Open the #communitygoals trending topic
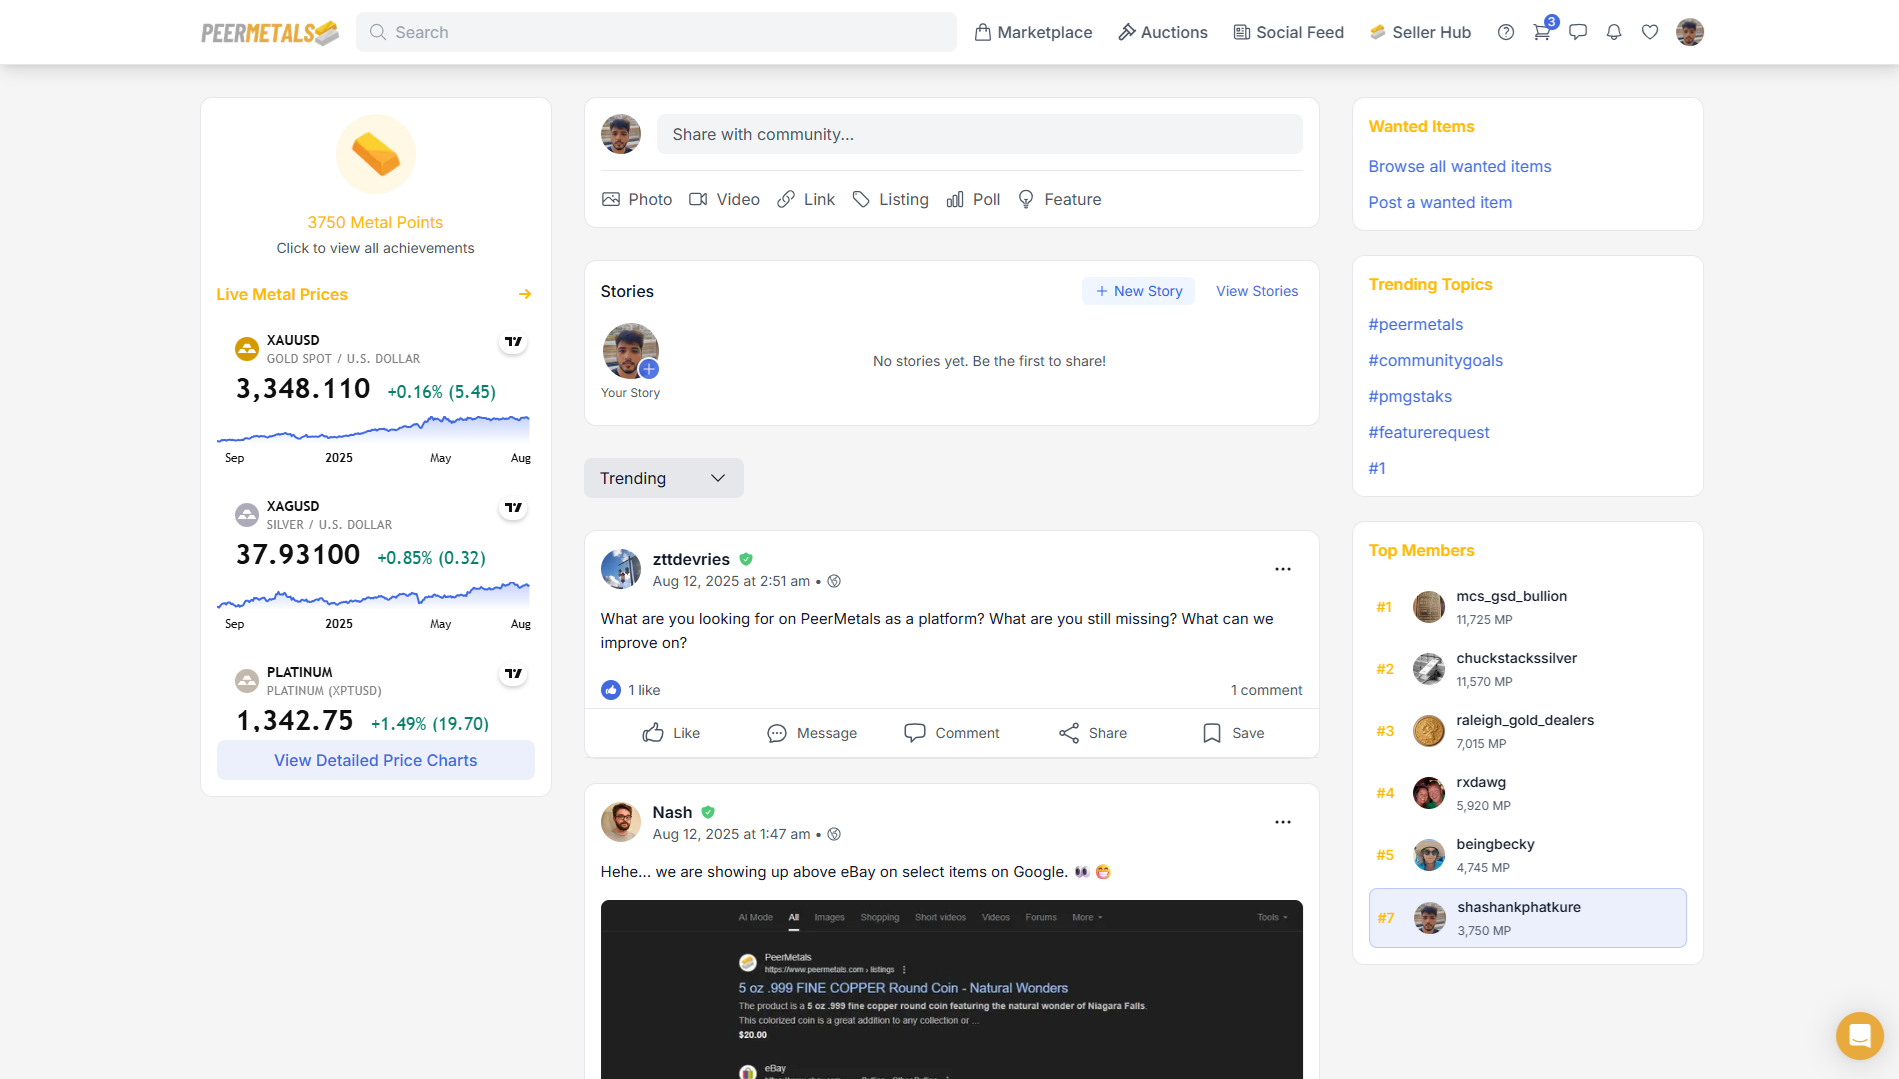 pos(1436,360)
